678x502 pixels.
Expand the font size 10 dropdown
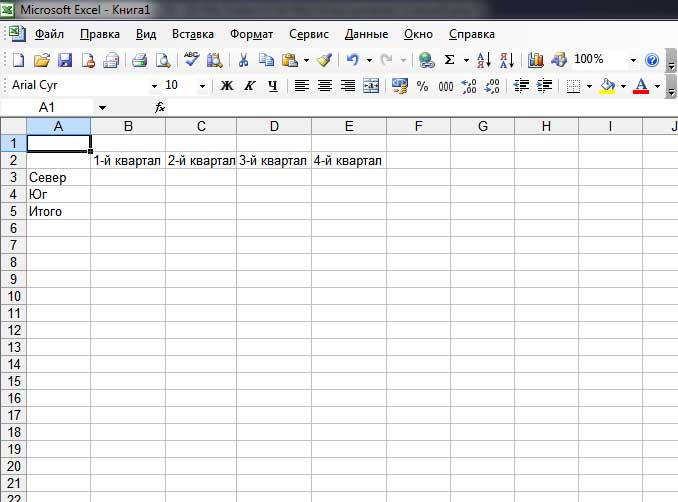202,86
